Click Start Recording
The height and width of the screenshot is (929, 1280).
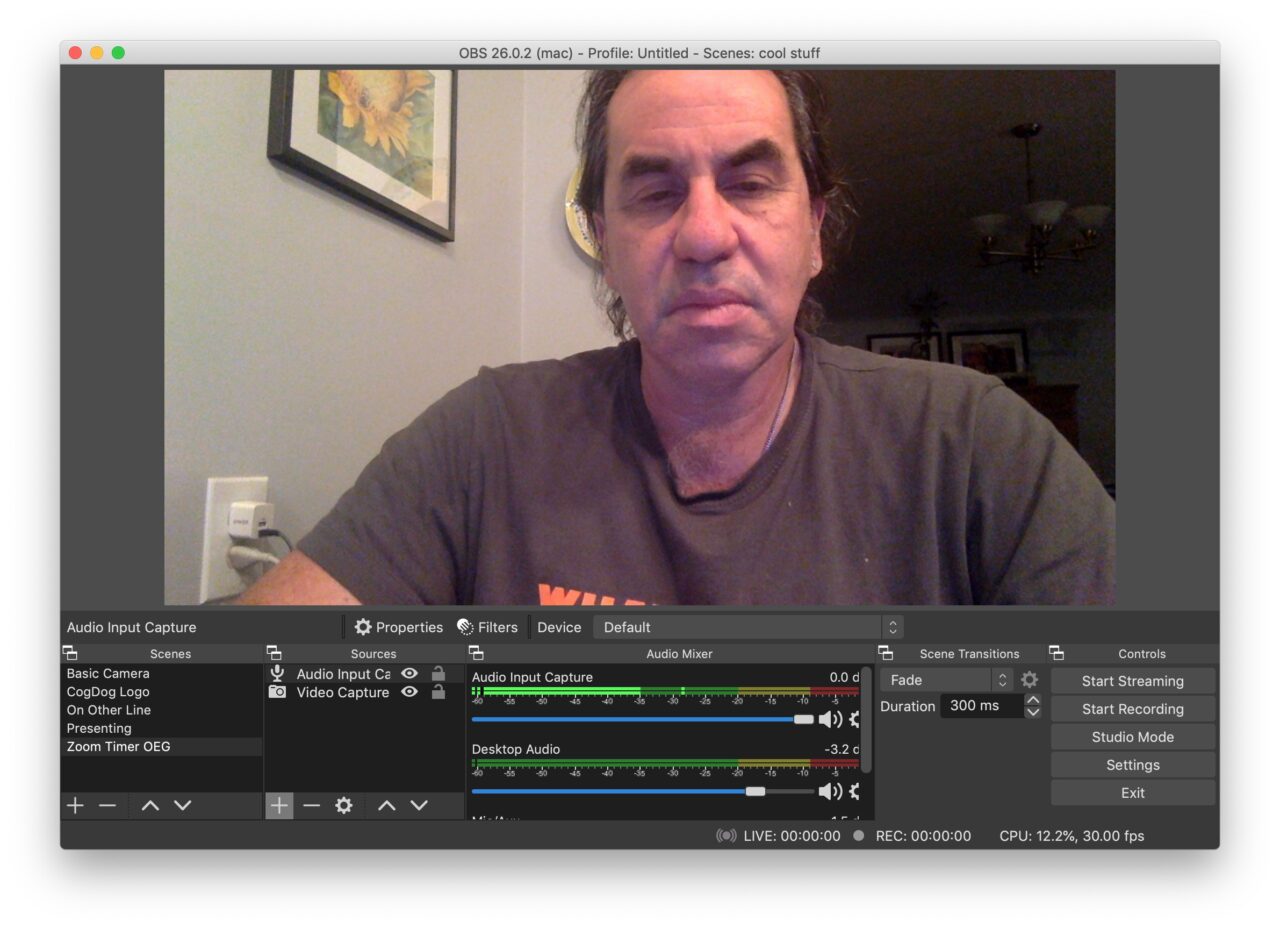[1133, 709]
